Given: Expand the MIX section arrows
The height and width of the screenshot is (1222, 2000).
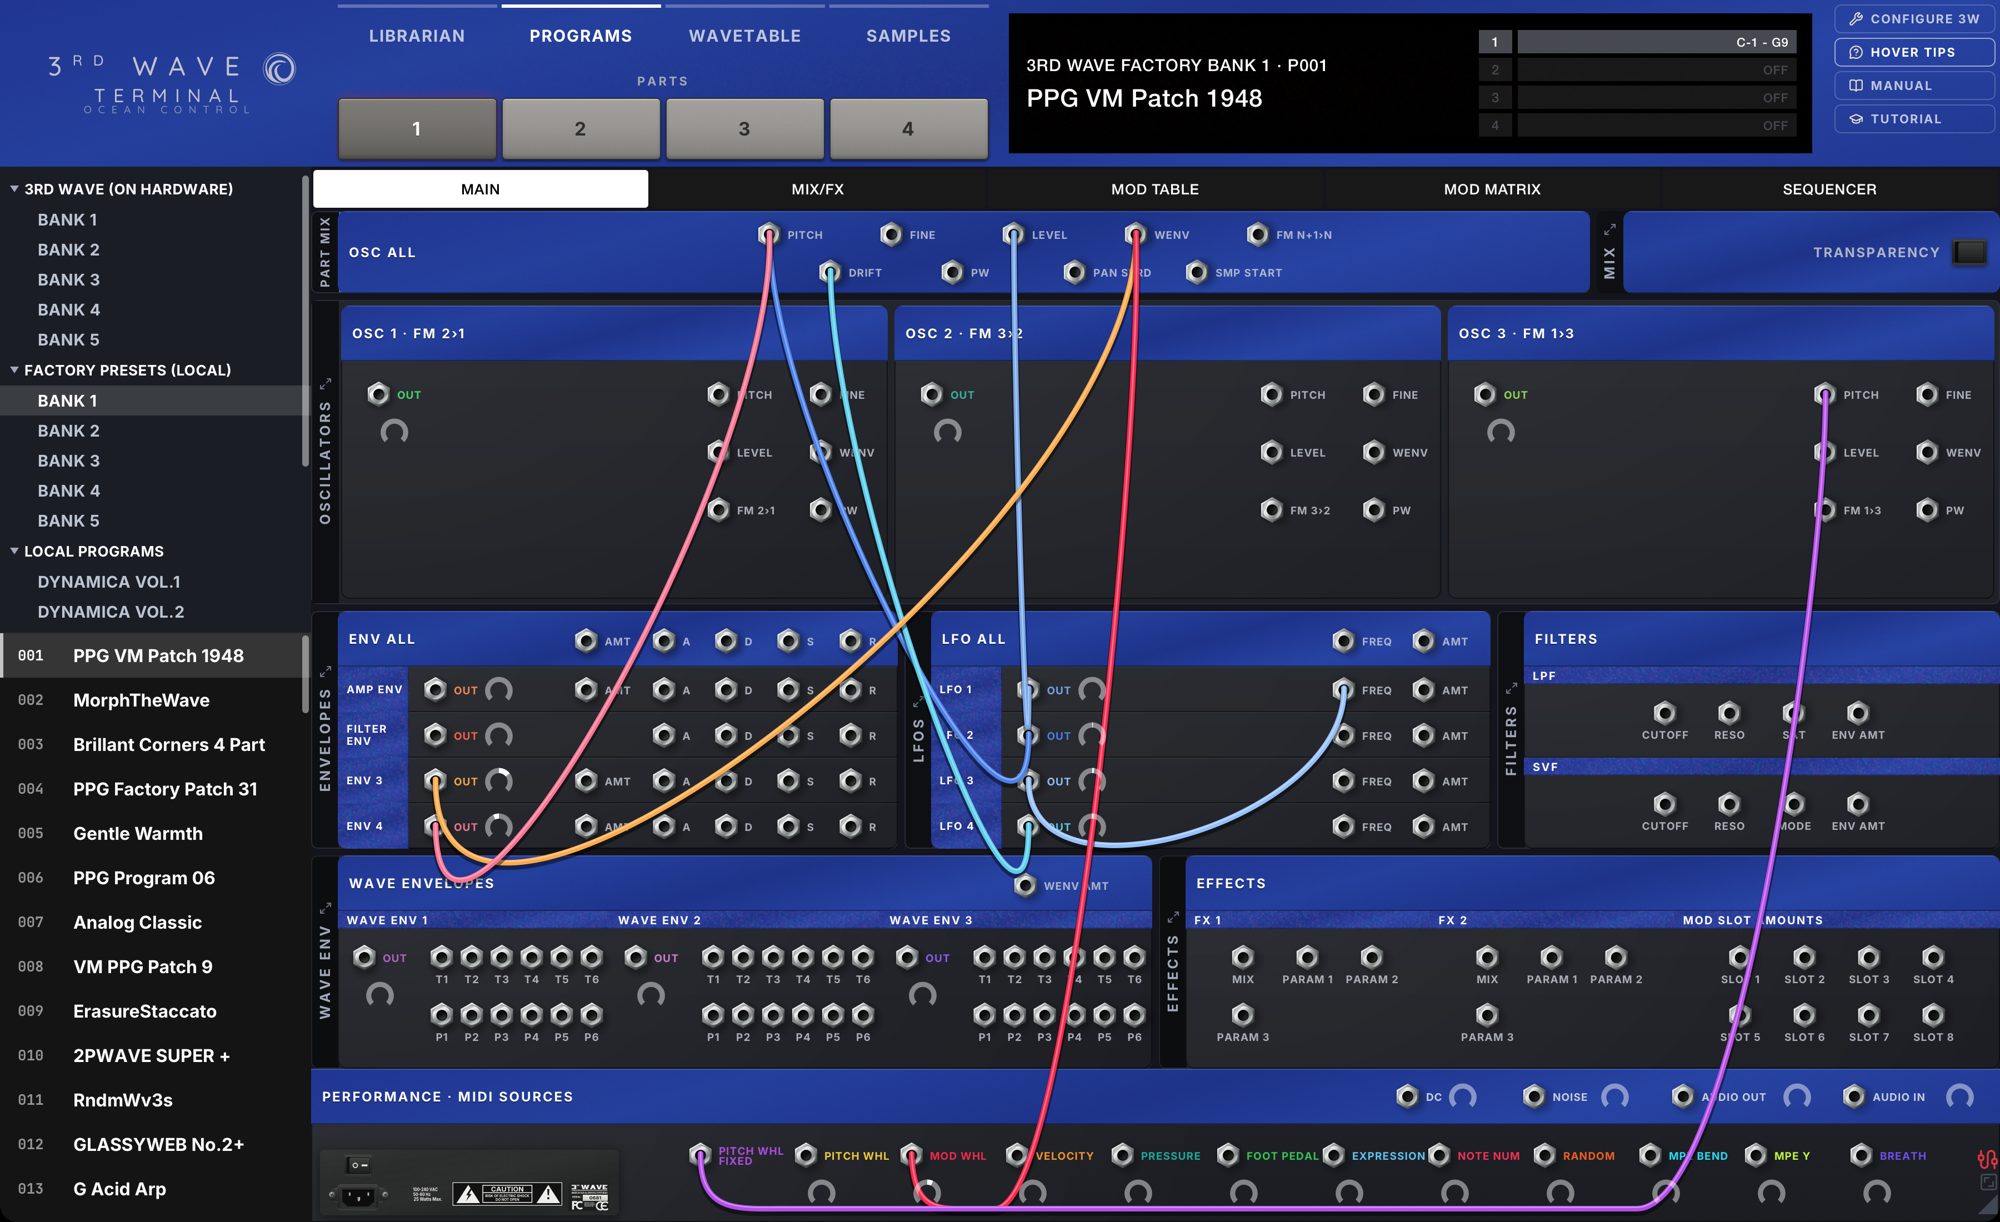Looking at the screenshot, I should click(x=1610, y=229).
